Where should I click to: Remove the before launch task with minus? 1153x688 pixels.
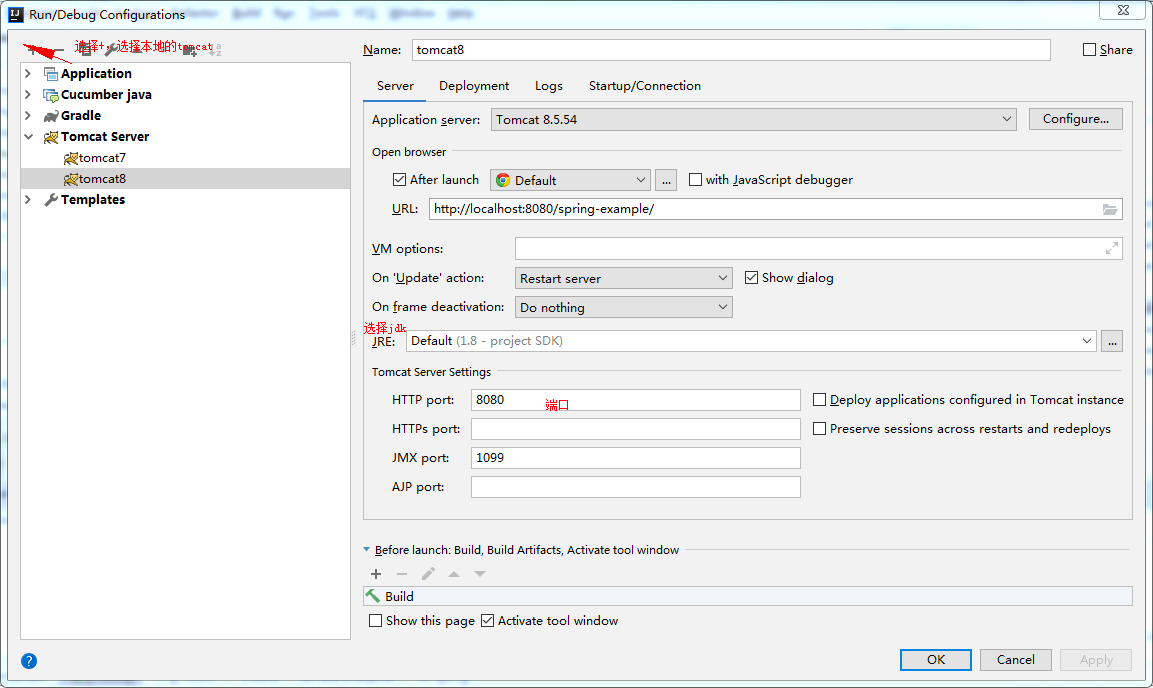coord(401,574)
